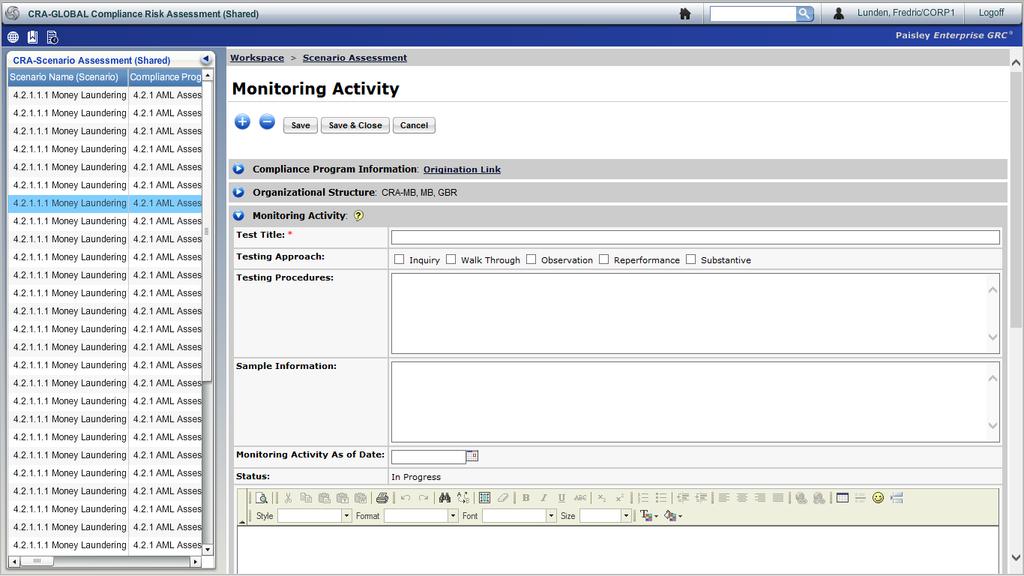Image resolution: width=1024 pixels, height=576 pixels.
Task: Collapse the editor toolbar handle arrow
Action: (x=242, y=521)
